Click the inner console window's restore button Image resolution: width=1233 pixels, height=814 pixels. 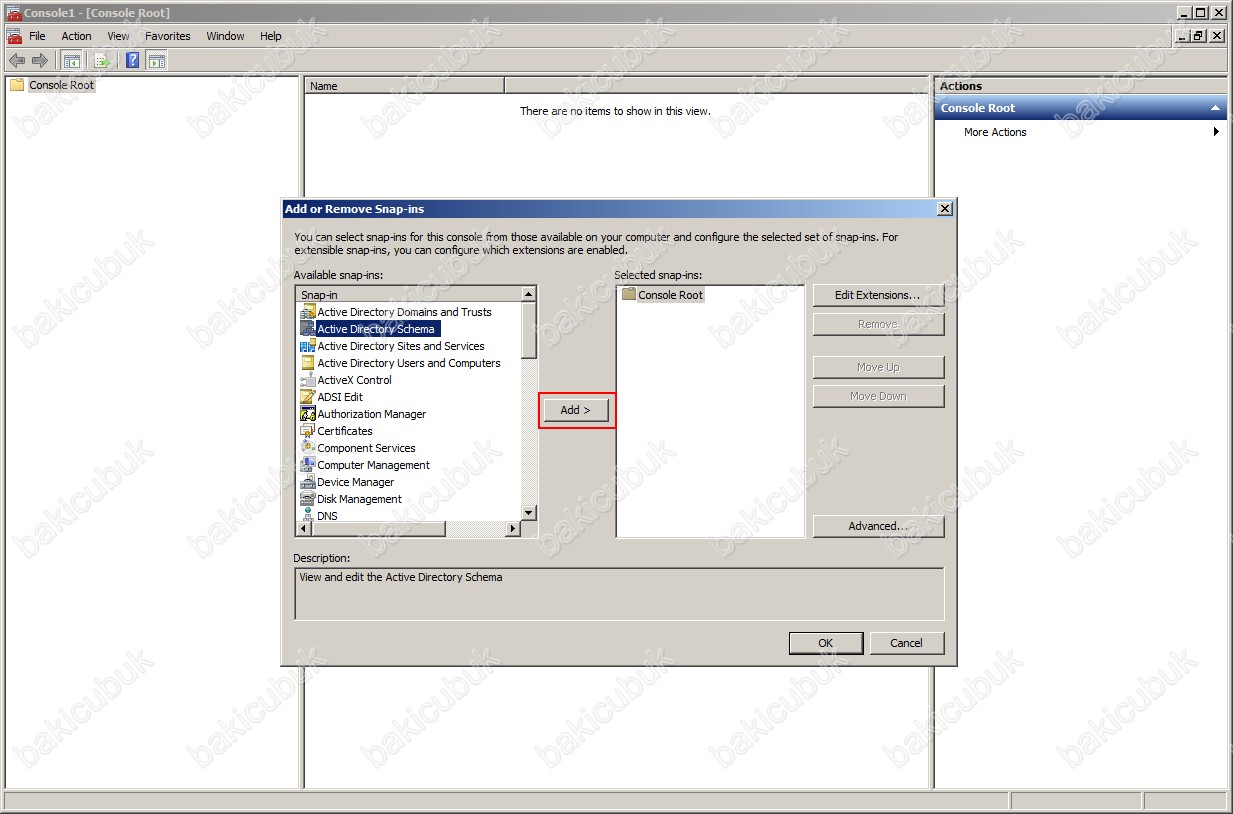click(1198, 36)
